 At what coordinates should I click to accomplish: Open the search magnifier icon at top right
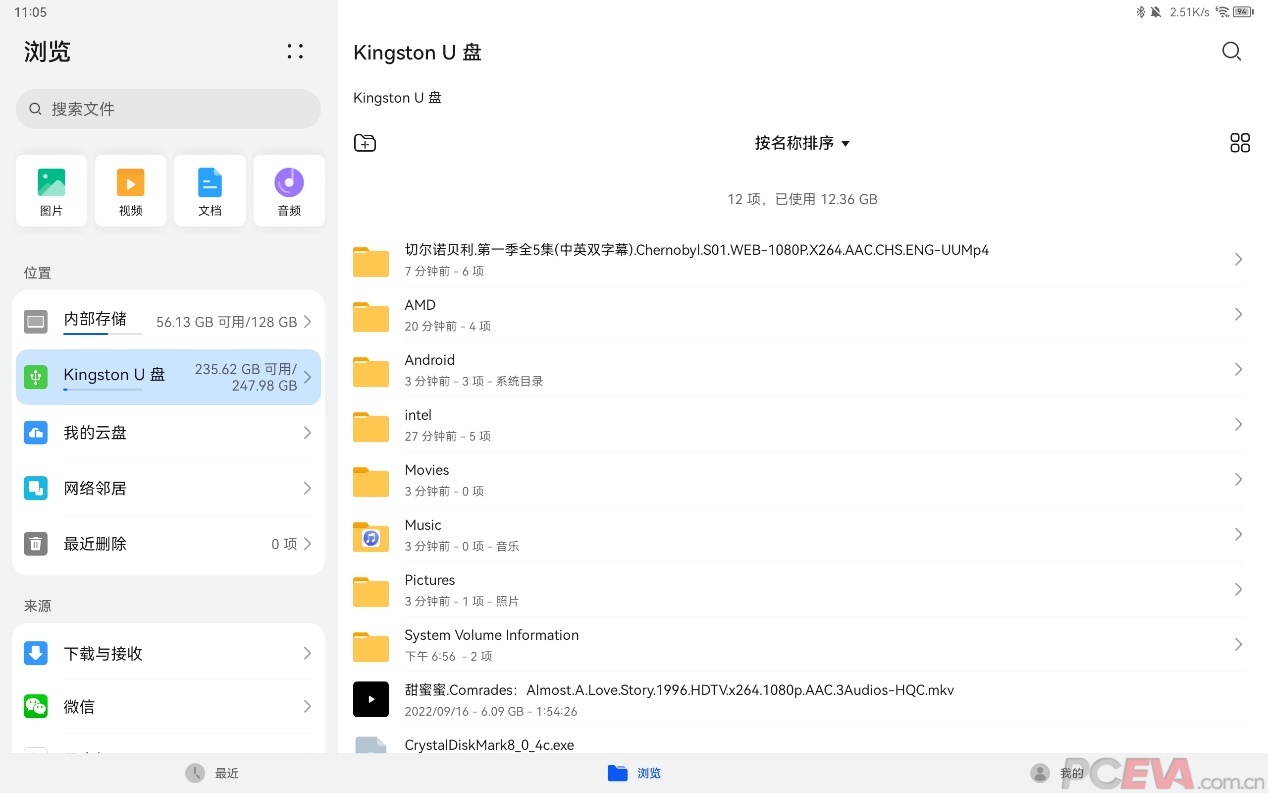[1231, 52]
